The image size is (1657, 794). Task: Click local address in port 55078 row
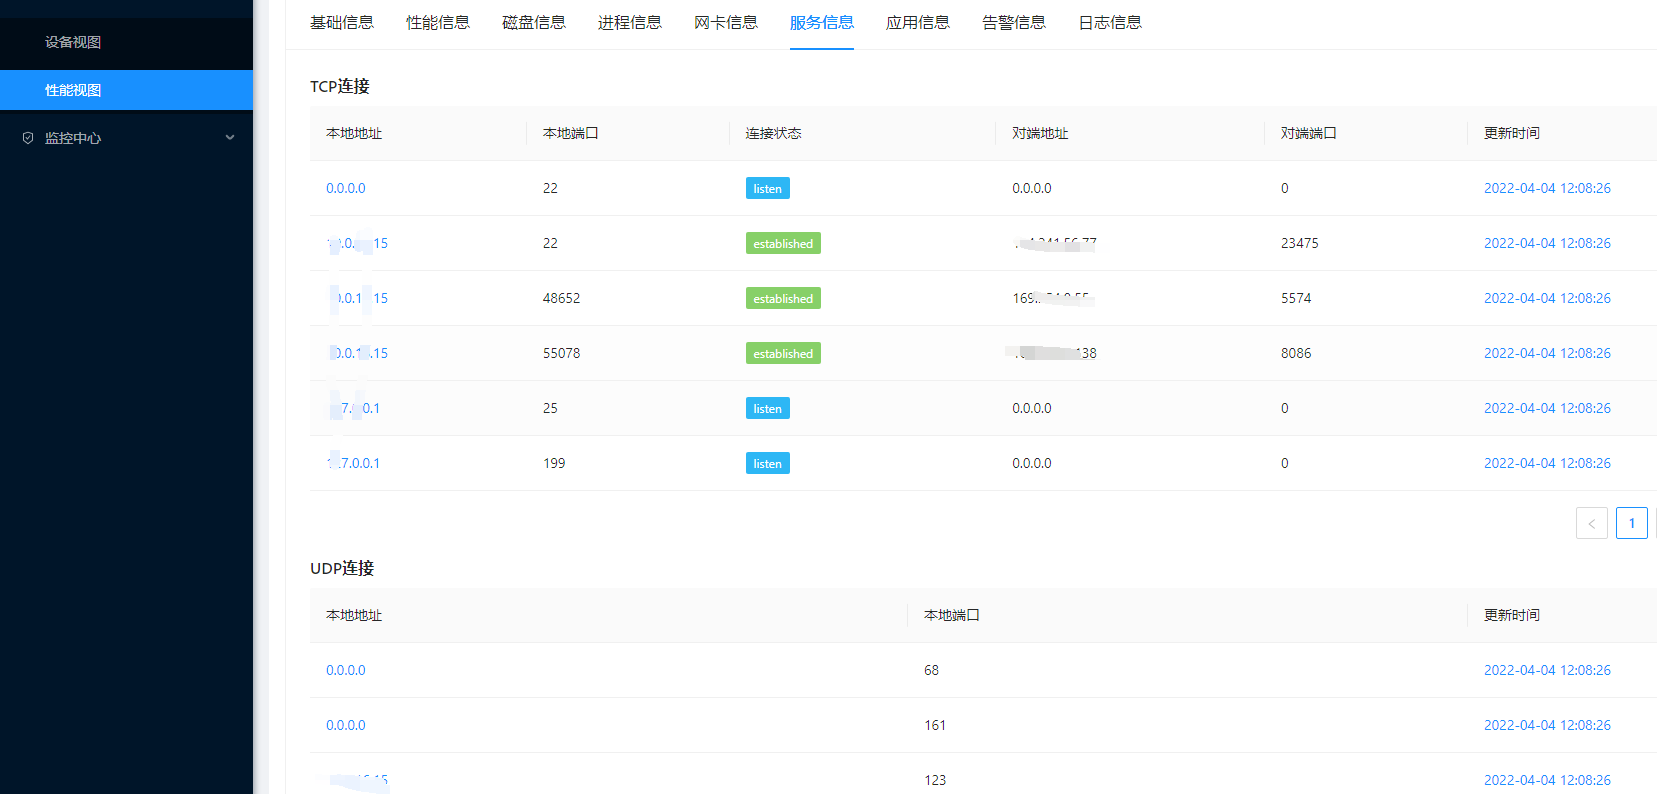click(x=358, y=353)
